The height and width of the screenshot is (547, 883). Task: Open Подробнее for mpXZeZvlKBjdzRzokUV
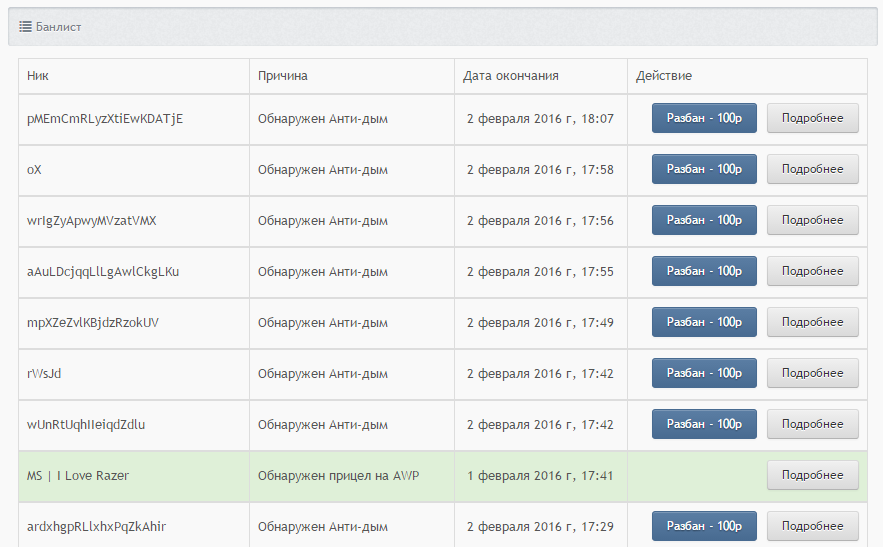click(x=813, y=322)
